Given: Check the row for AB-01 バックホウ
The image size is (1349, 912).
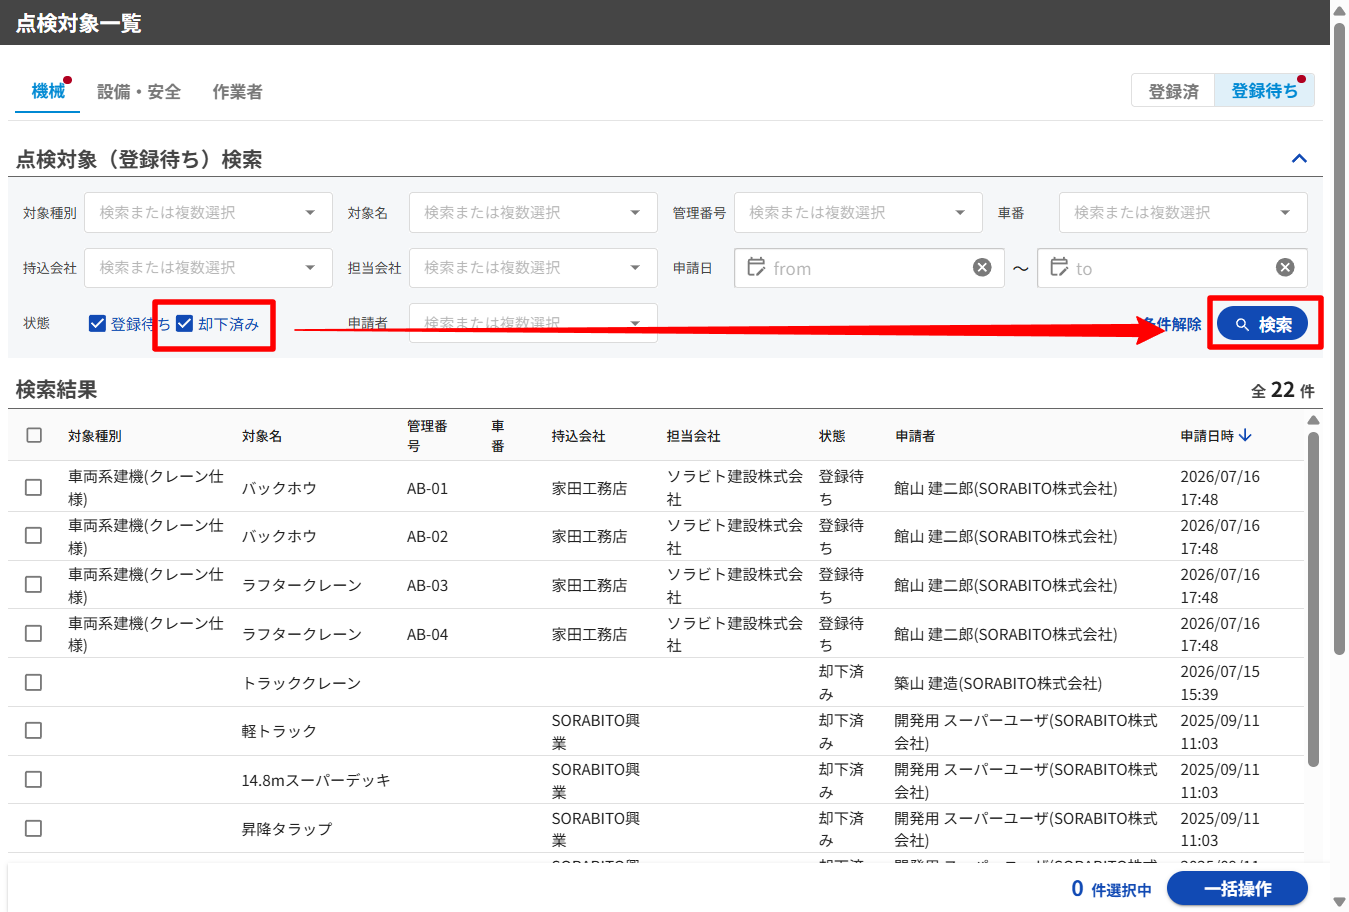Looking at the screenshot, I should [33, 487].
